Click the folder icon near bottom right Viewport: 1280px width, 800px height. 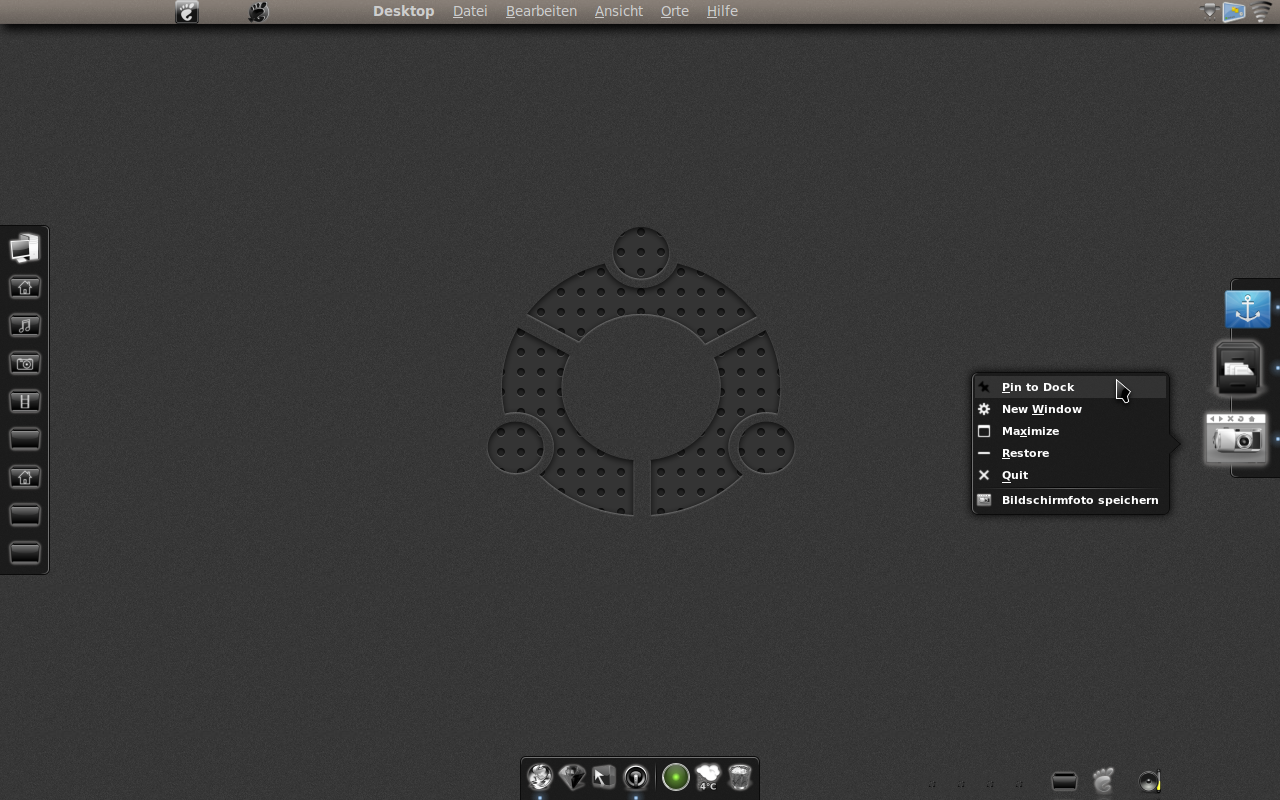point(1064,781)
